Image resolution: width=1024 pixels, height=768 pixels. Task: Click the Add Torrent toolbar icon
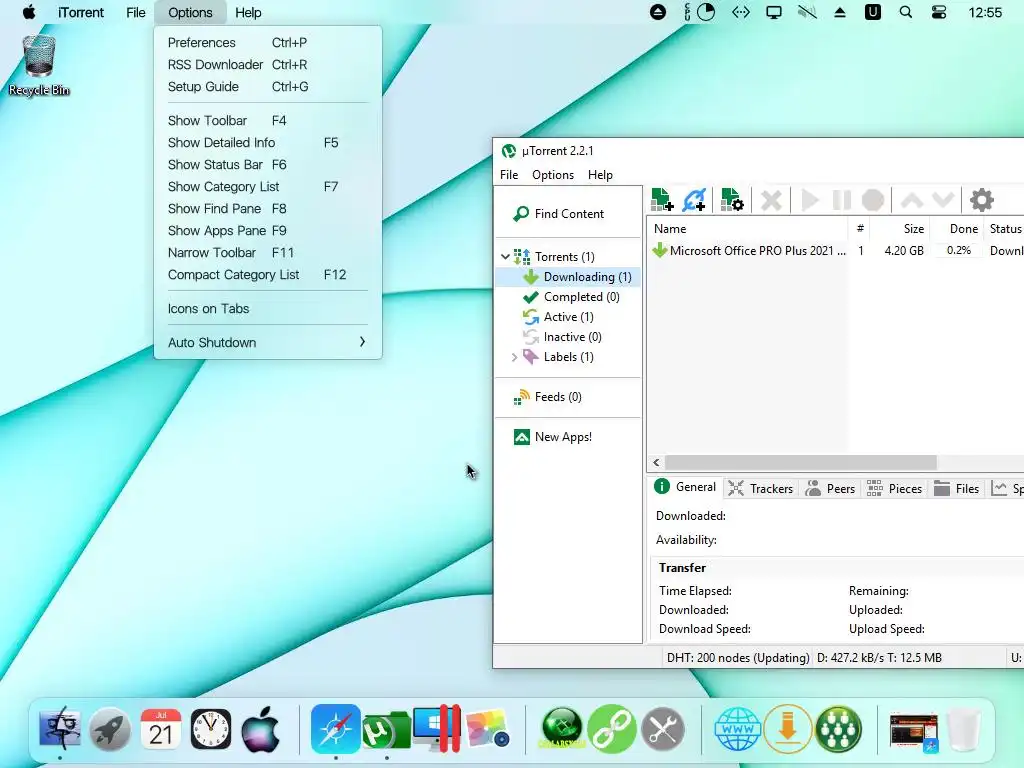click(662, 200)
